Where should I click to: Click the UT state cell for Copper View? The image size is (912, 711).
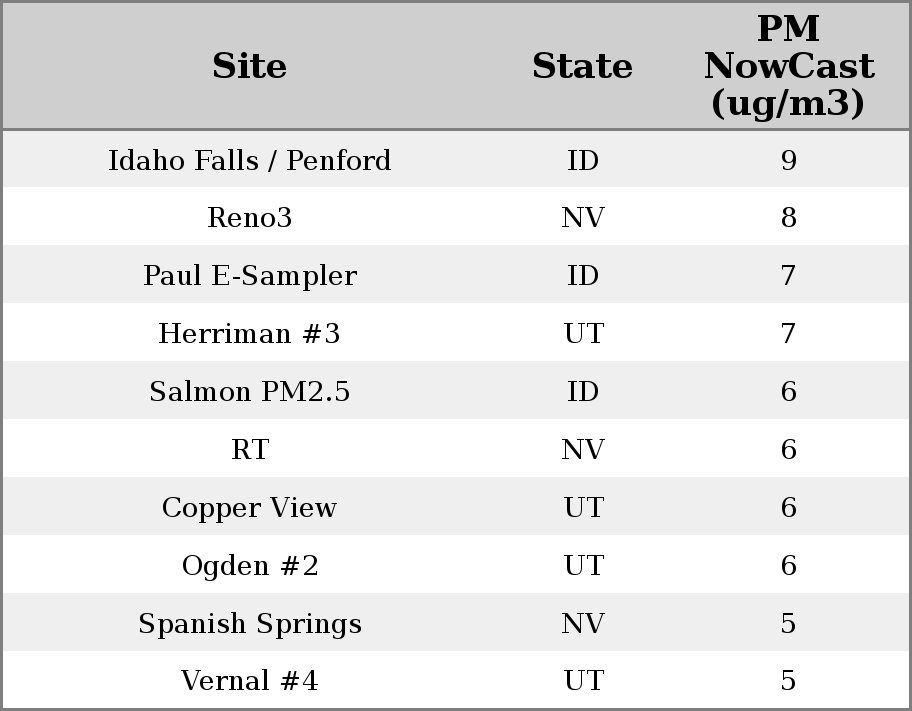[583, 508]
